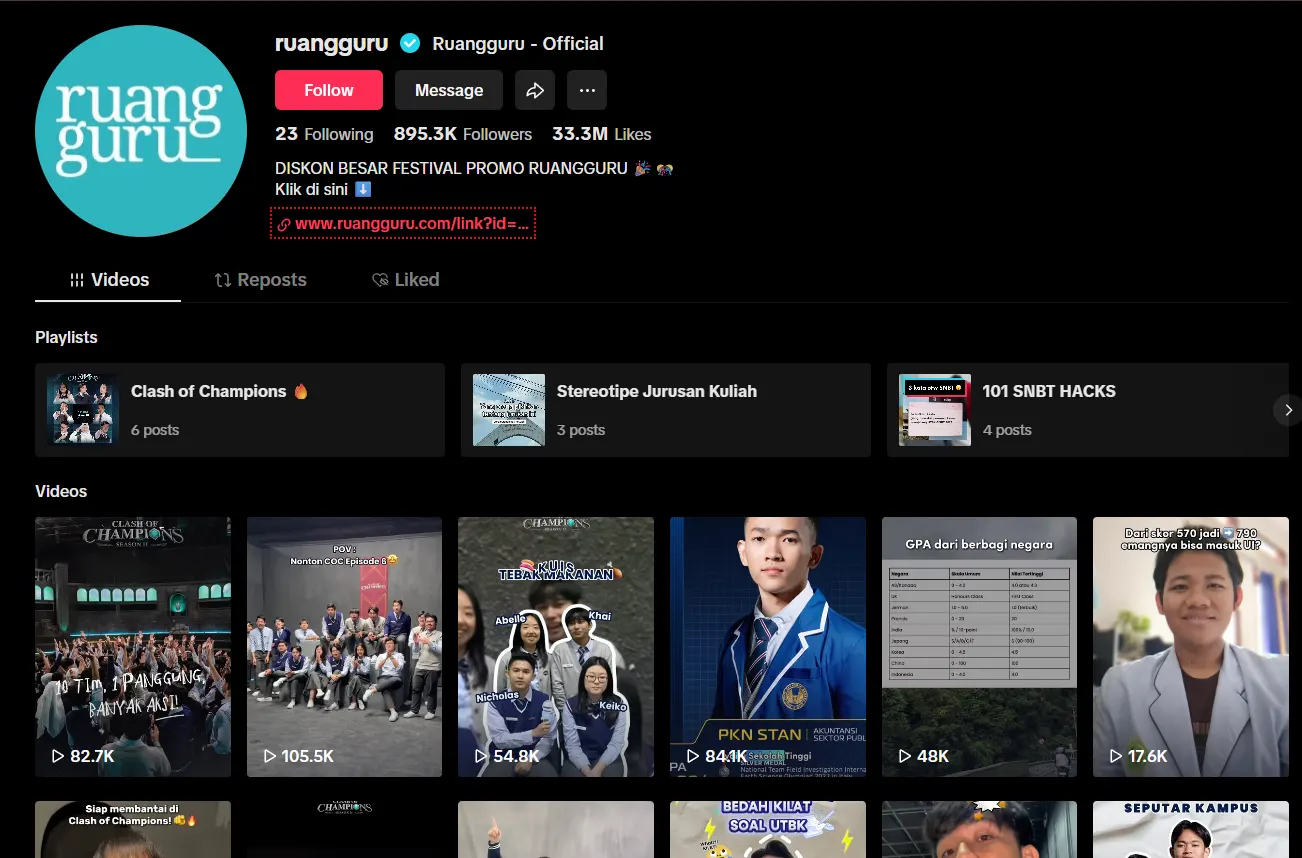Switch to the Videos tab

(108, 280)
